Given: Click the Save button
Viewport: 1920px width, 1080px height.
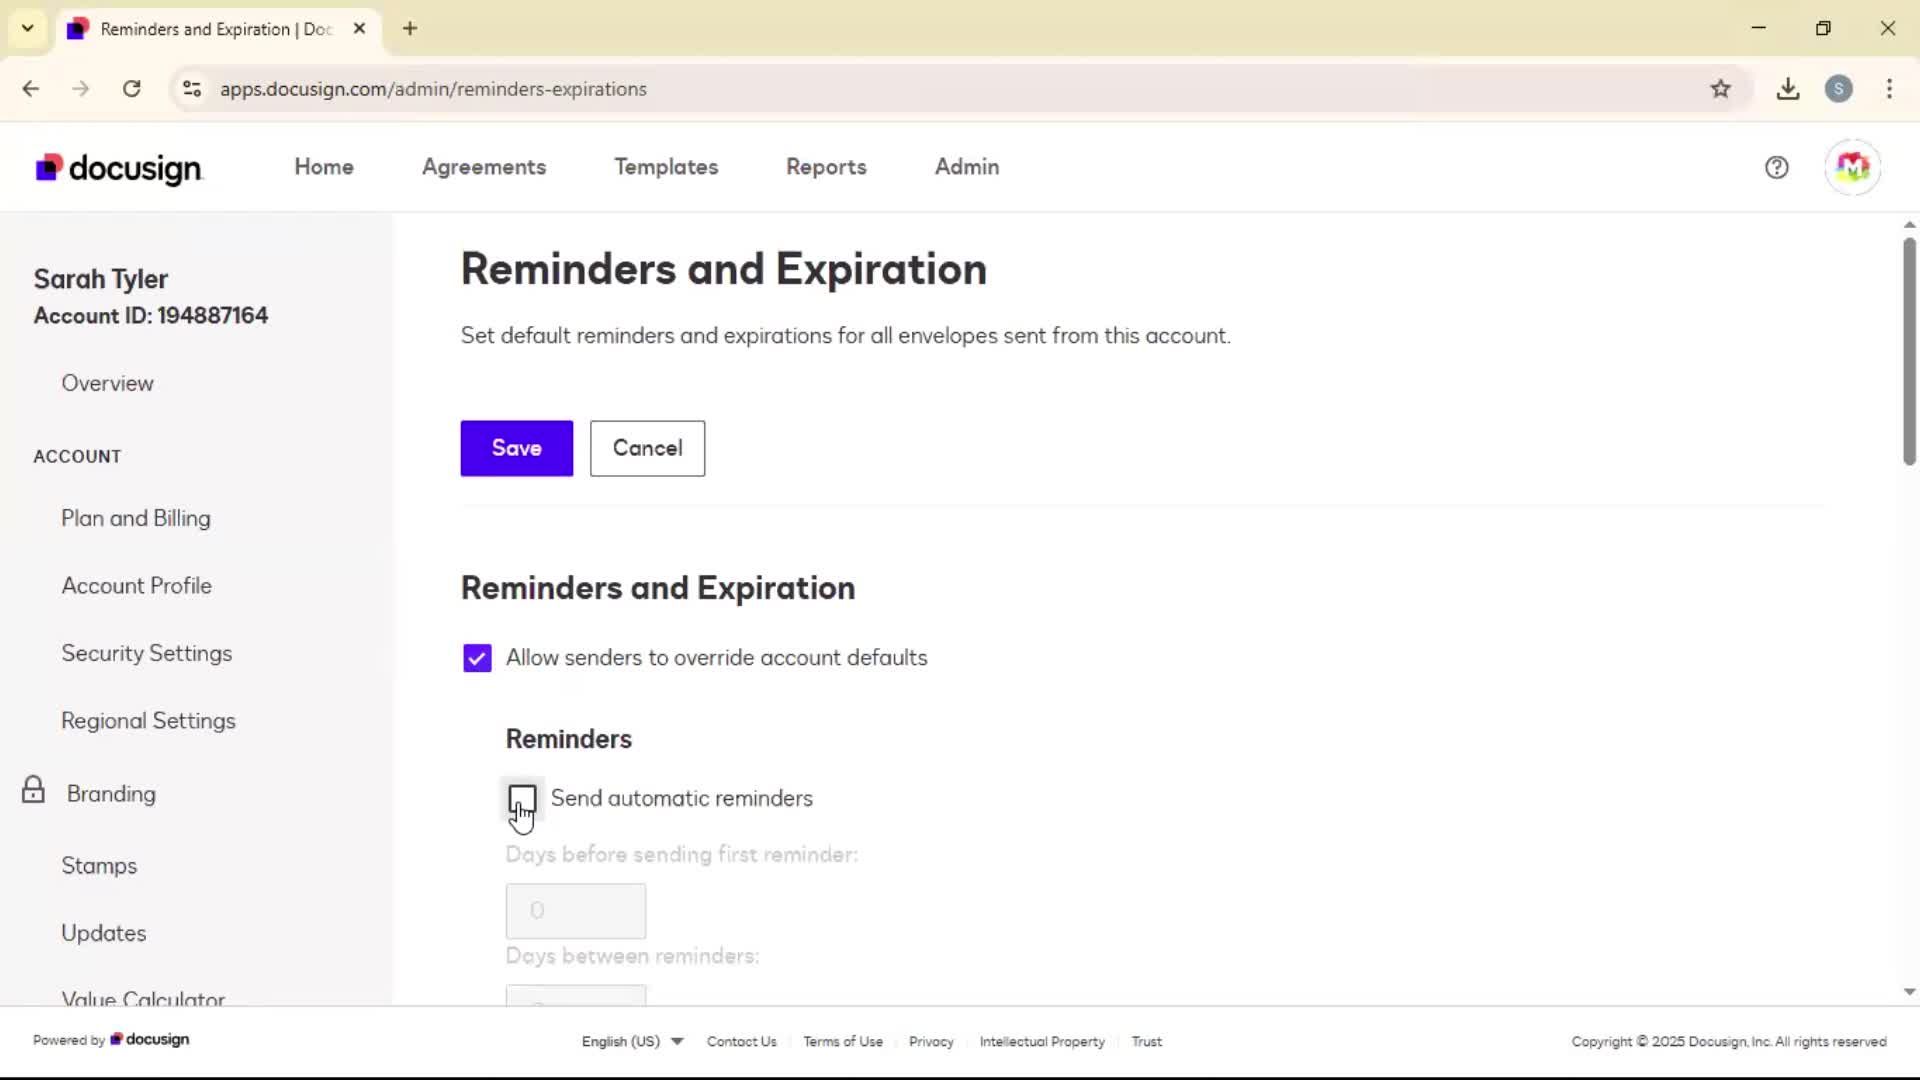Looking at the screenshot, I should (x=517, y=448).
